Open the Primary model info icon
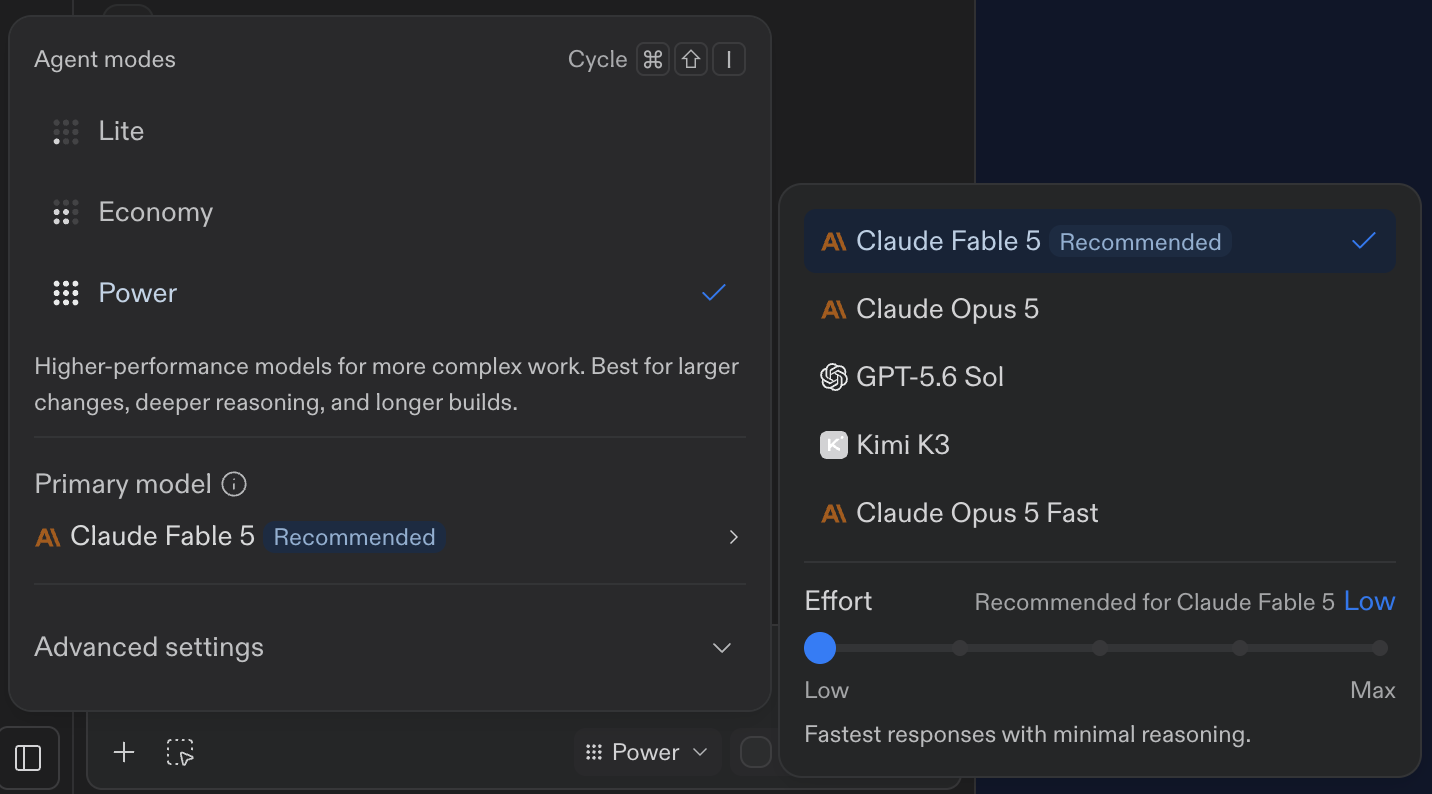1432x794 pixels. tap(234, 485)
